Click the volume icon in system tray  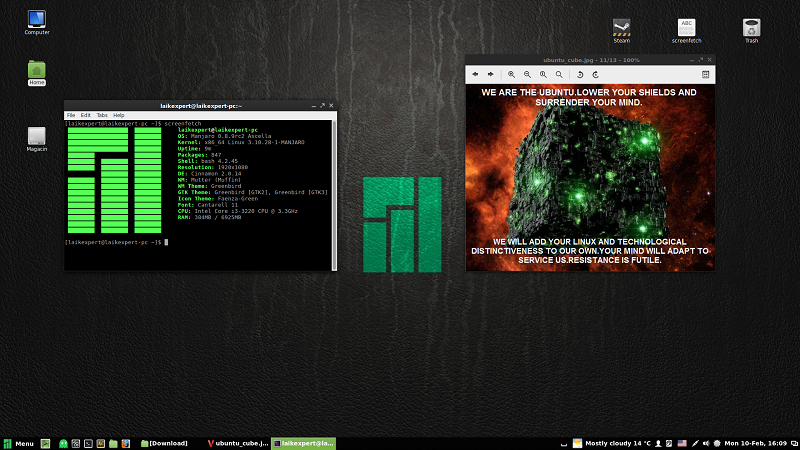coord(706,443)
